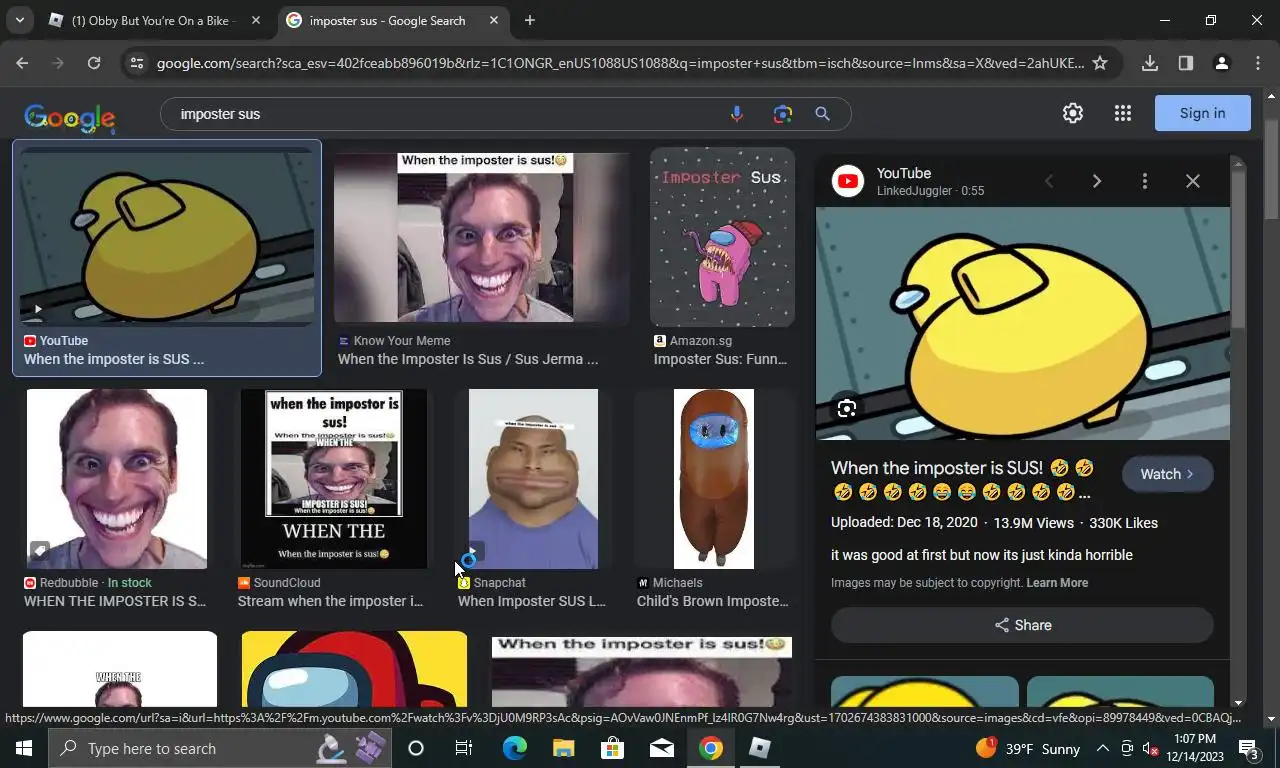
Task: Launch Microsoft Edge from taskbar
Action: (x=515, y=748)
